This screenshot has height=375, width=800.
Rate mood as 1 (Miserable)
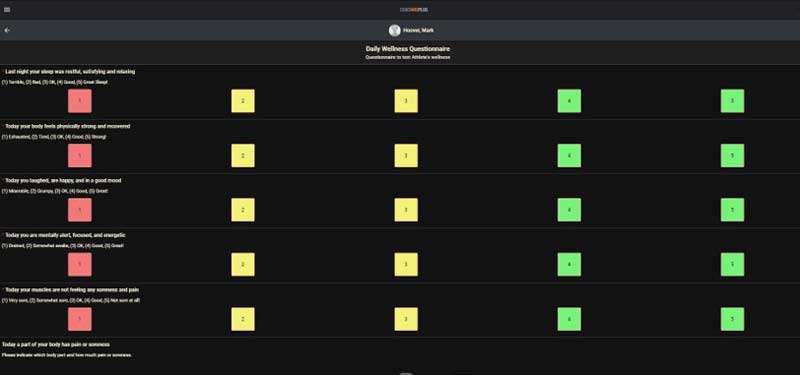[80, 210]
